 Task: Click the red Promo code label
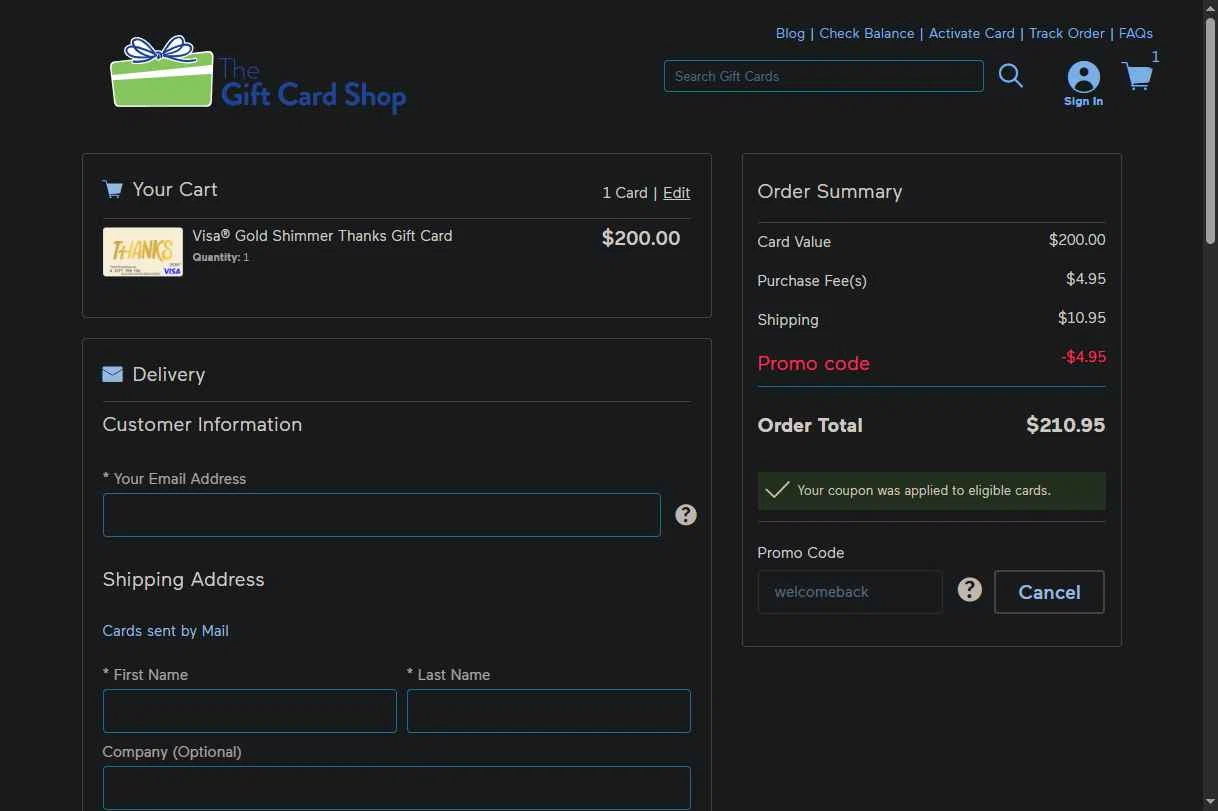click(814, 363)
